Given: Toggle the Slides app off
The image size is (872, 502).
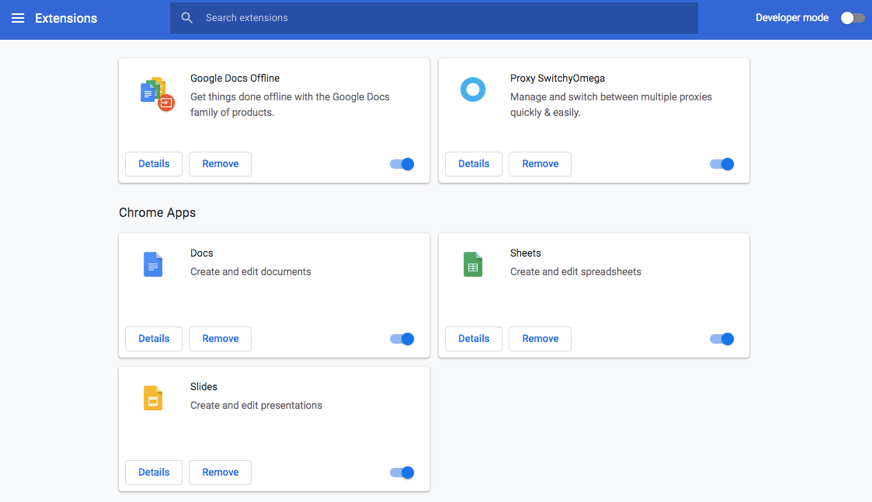Looking at the screenshot, I should coord(402,473).
